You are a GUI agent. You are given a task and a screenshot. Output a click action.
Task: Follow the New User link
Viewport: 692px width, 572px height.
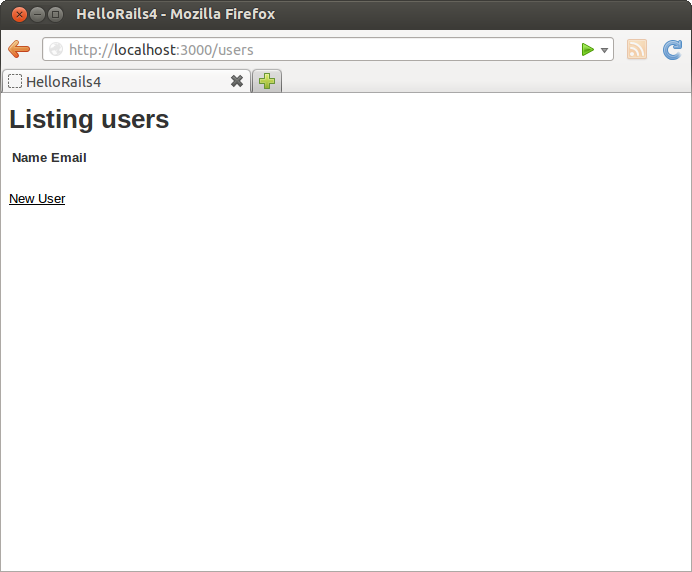pos(37,199)
